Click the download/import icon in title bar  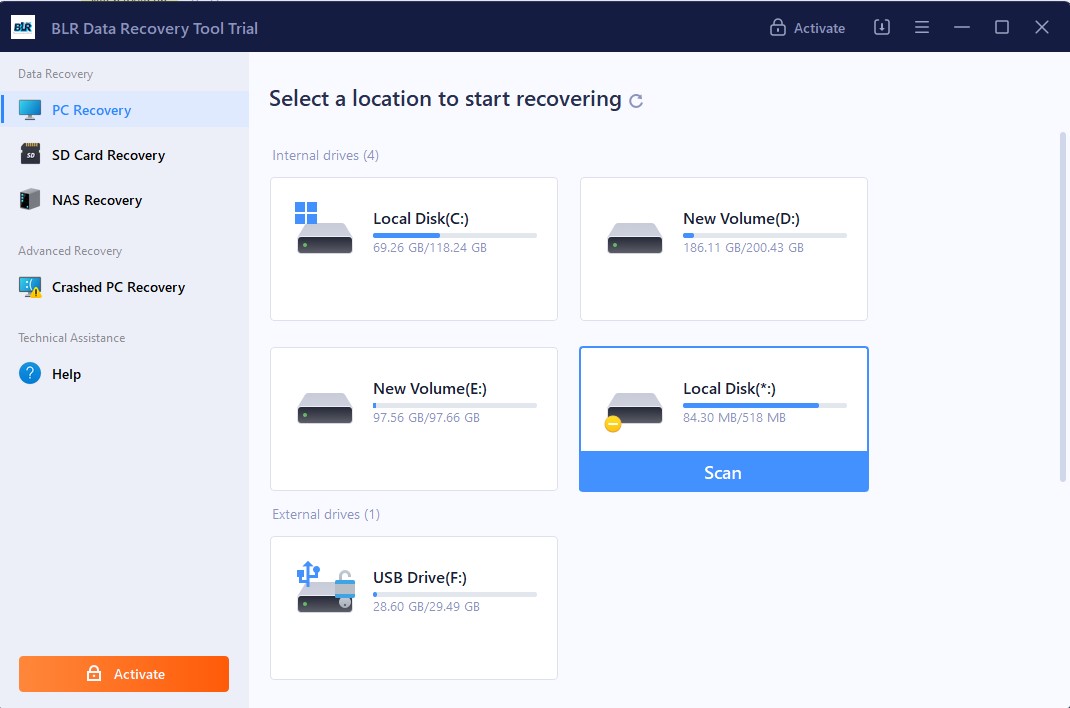pyautogui.click(x=882, y=27)
